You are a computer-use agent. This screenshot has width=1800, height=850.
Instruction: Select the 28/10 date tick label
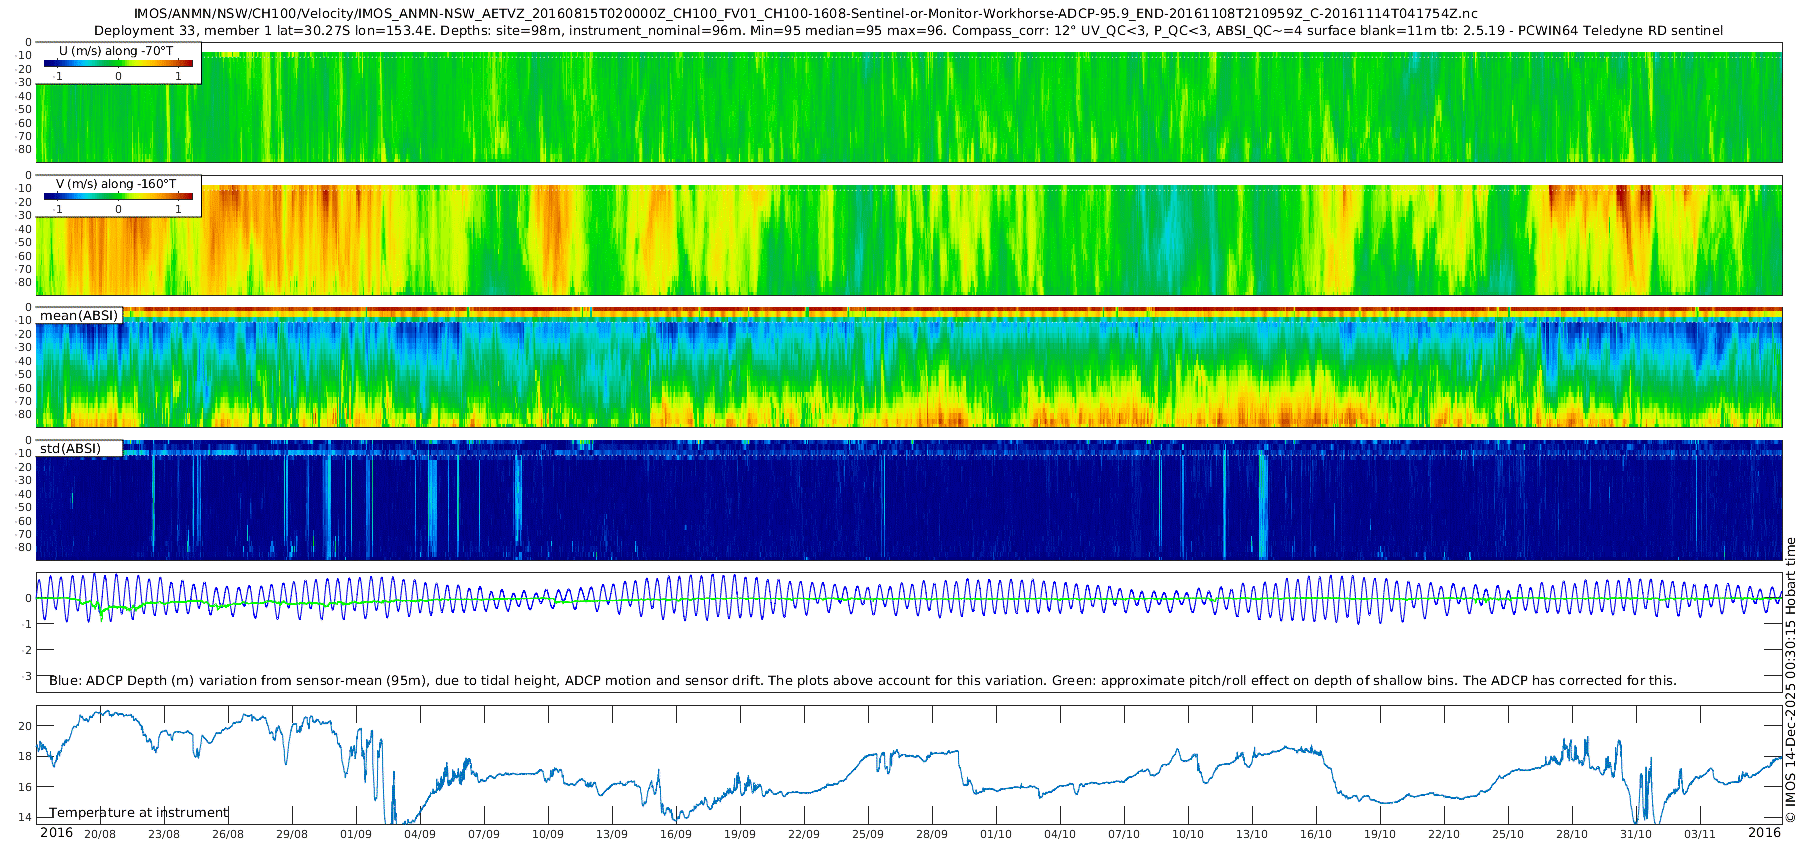coord(1572,834)
